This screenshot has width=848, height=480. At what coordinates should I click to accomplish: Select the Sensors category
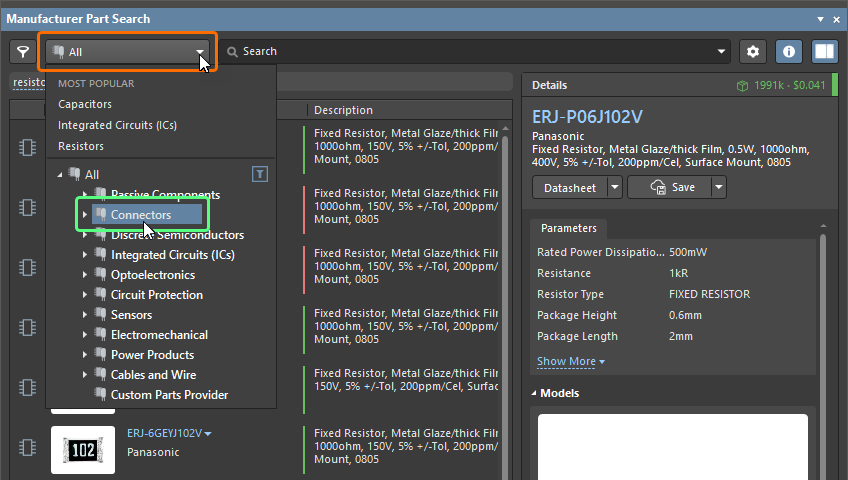pyautogui.click(x=131, y=315)
